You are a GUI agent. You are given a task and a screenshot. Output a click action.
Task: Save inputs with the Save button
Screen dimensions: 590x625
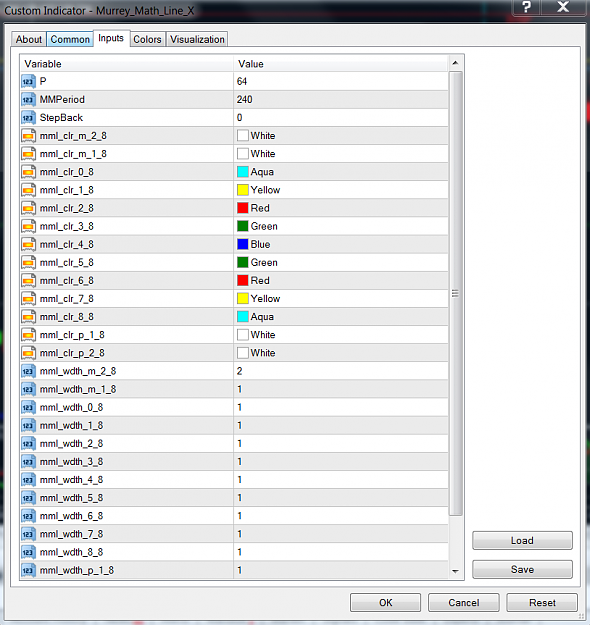pyautogui.click(x=522, y=570)
